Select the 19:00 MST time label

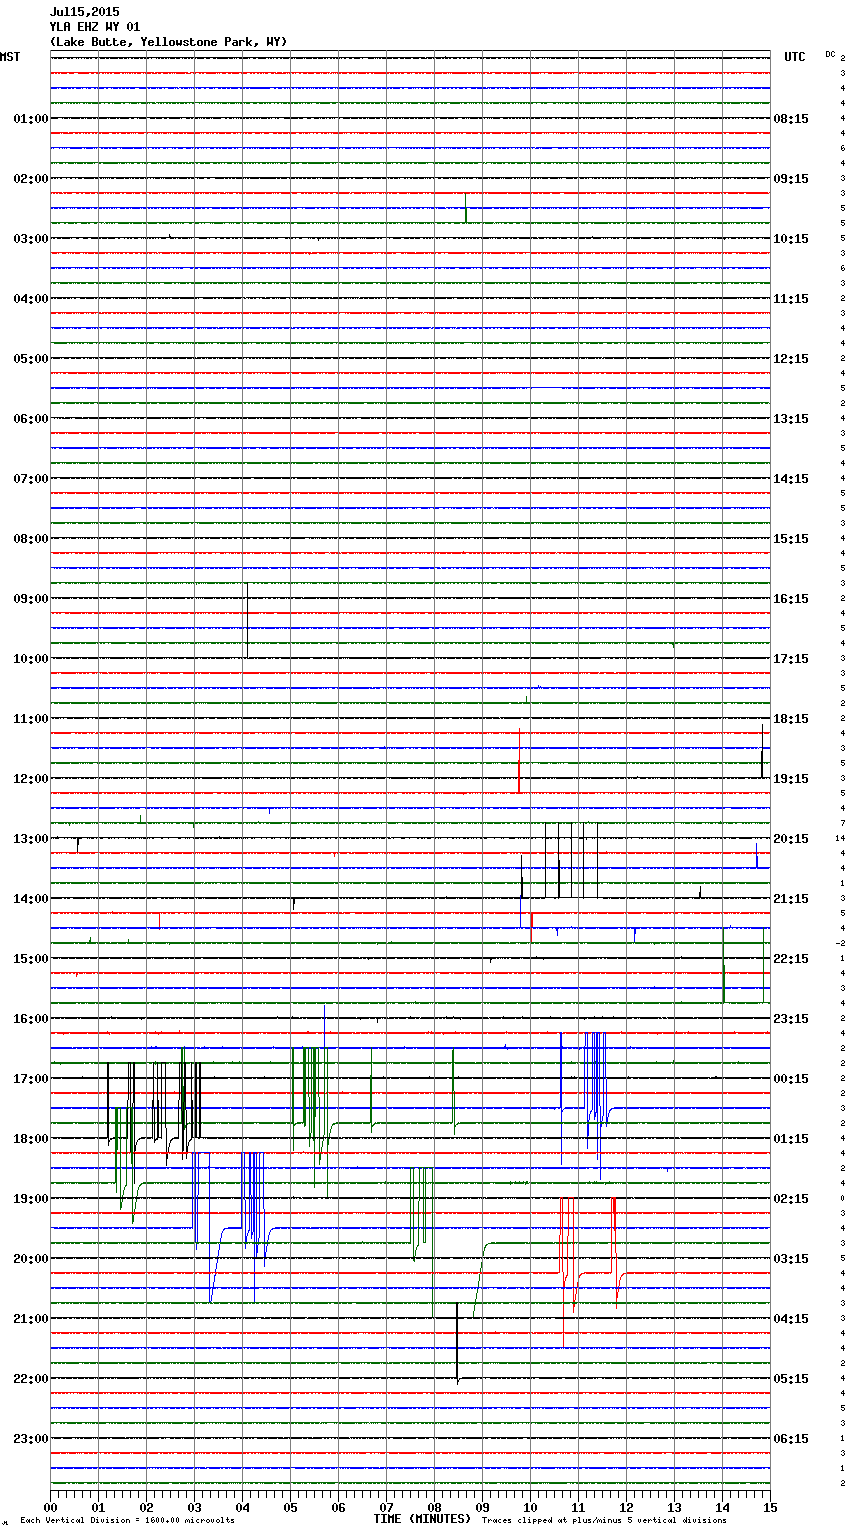pyautogui.click(x=31, y=1199)
